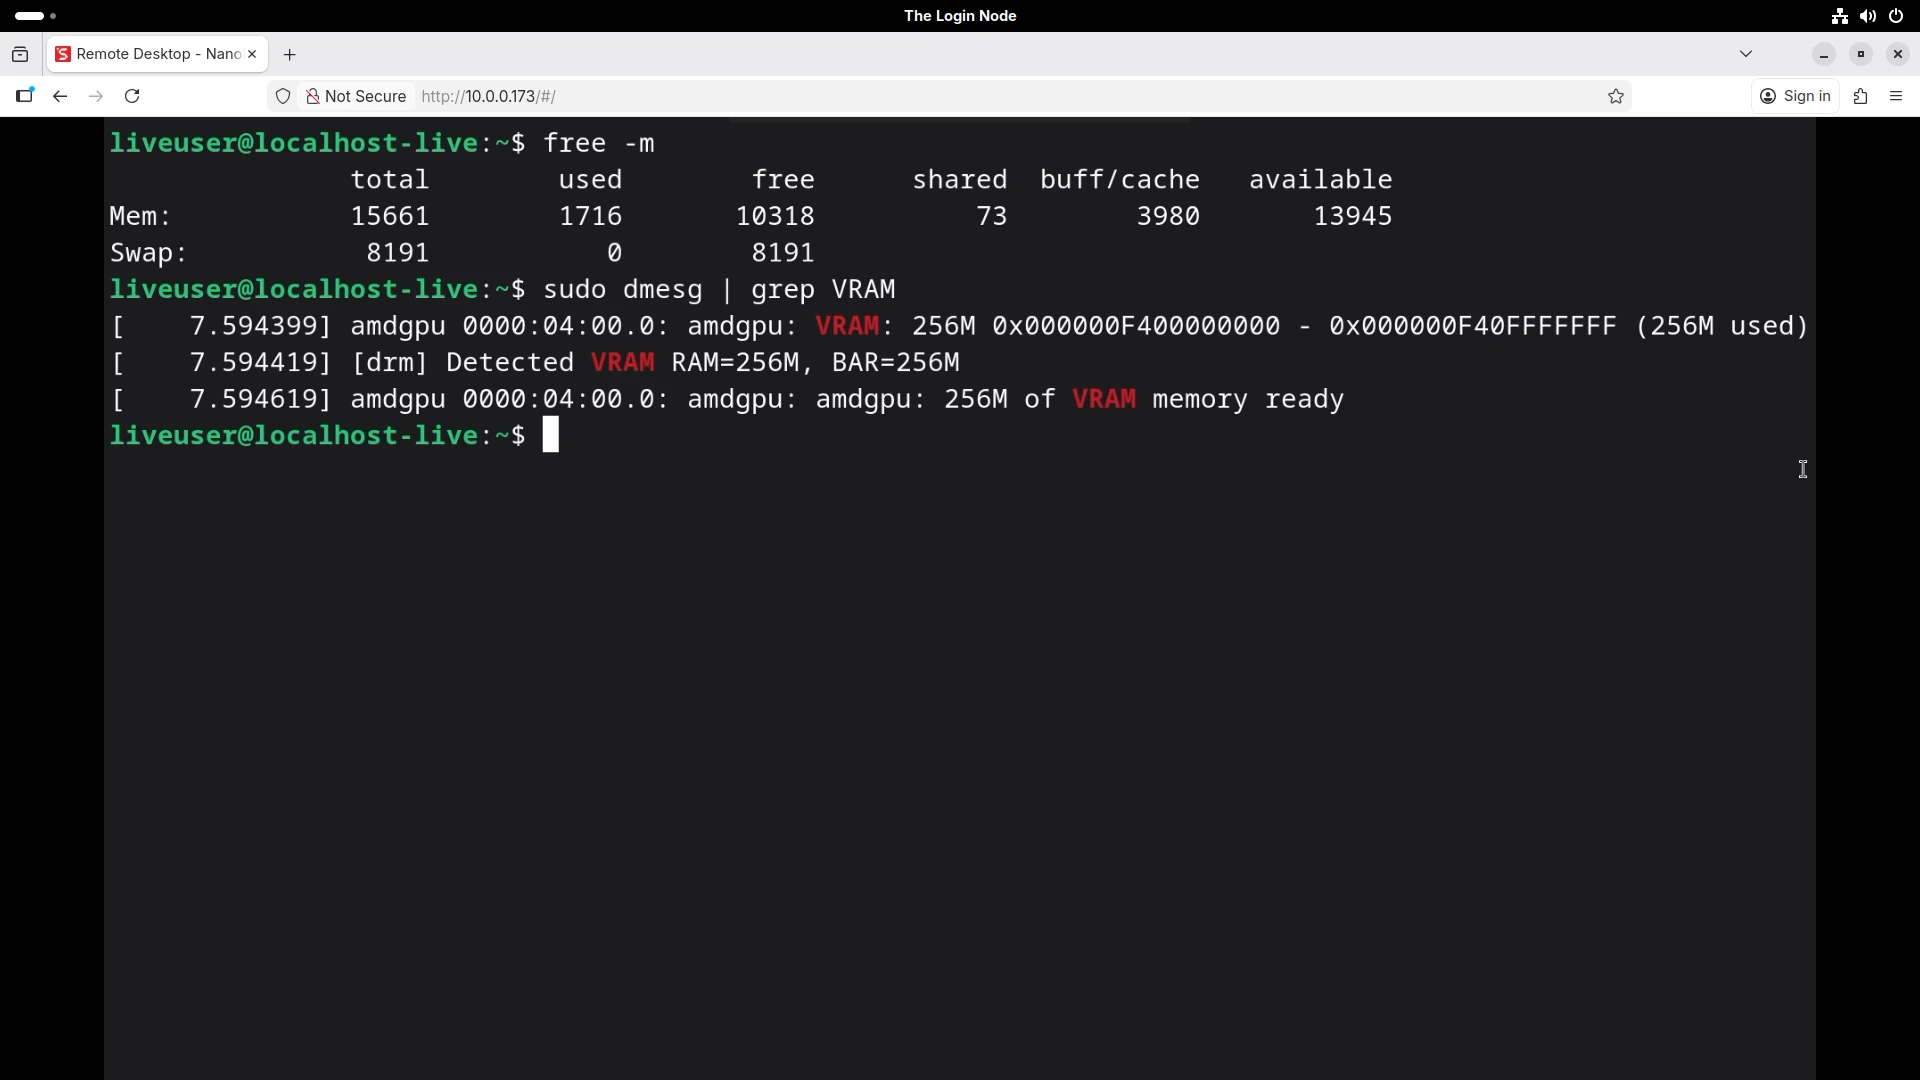This screenshot has width=1920, height=1080.
Task: Click the recent browsing icon left of the tab
Action: coord(20,54)
